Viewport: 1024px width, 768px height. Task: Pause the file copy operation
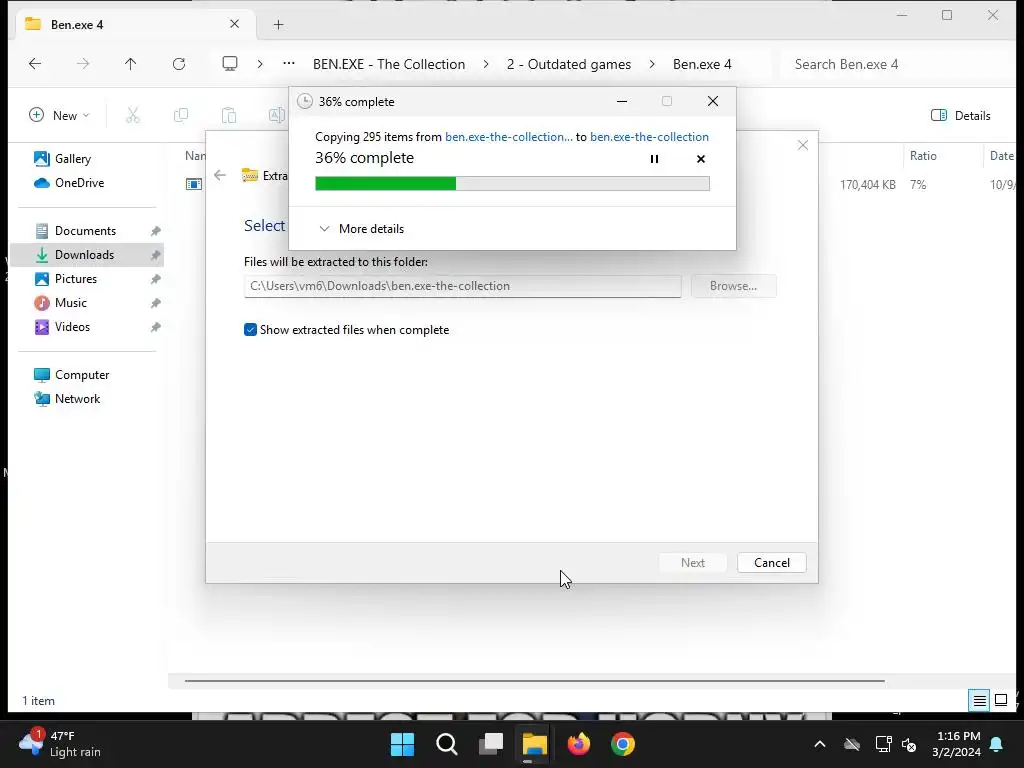pos(654,159)
